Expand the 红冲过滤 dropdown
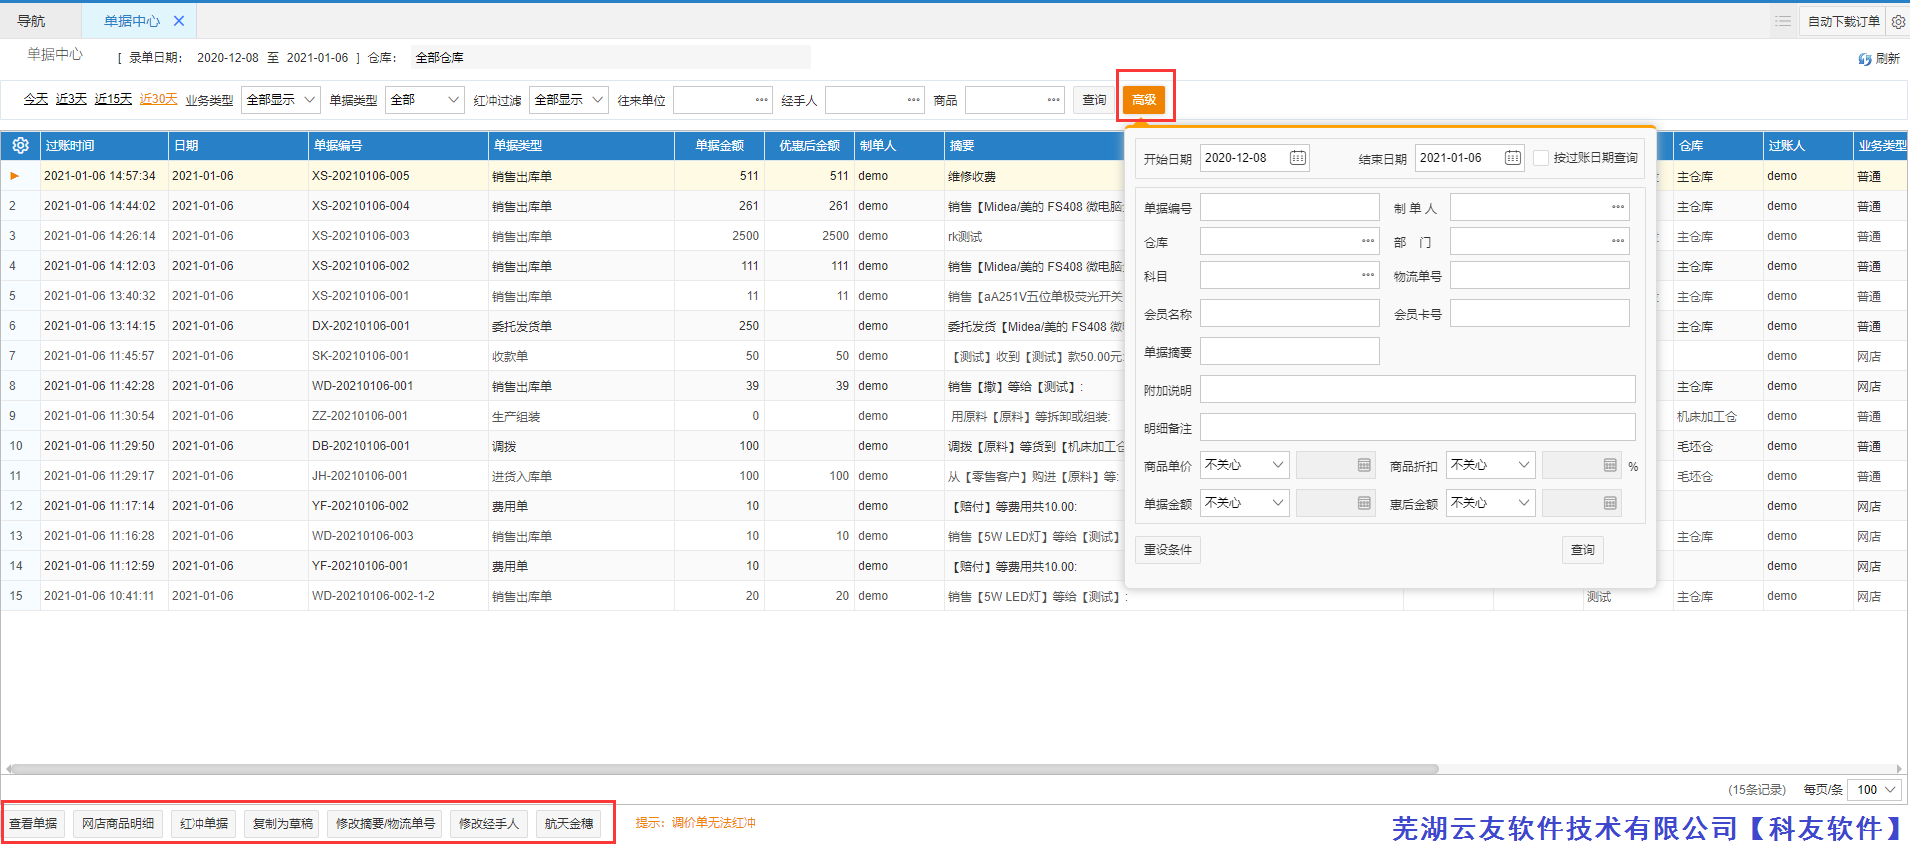The image size is (1910, 847). pyautogui.click(x=569, y=100)
